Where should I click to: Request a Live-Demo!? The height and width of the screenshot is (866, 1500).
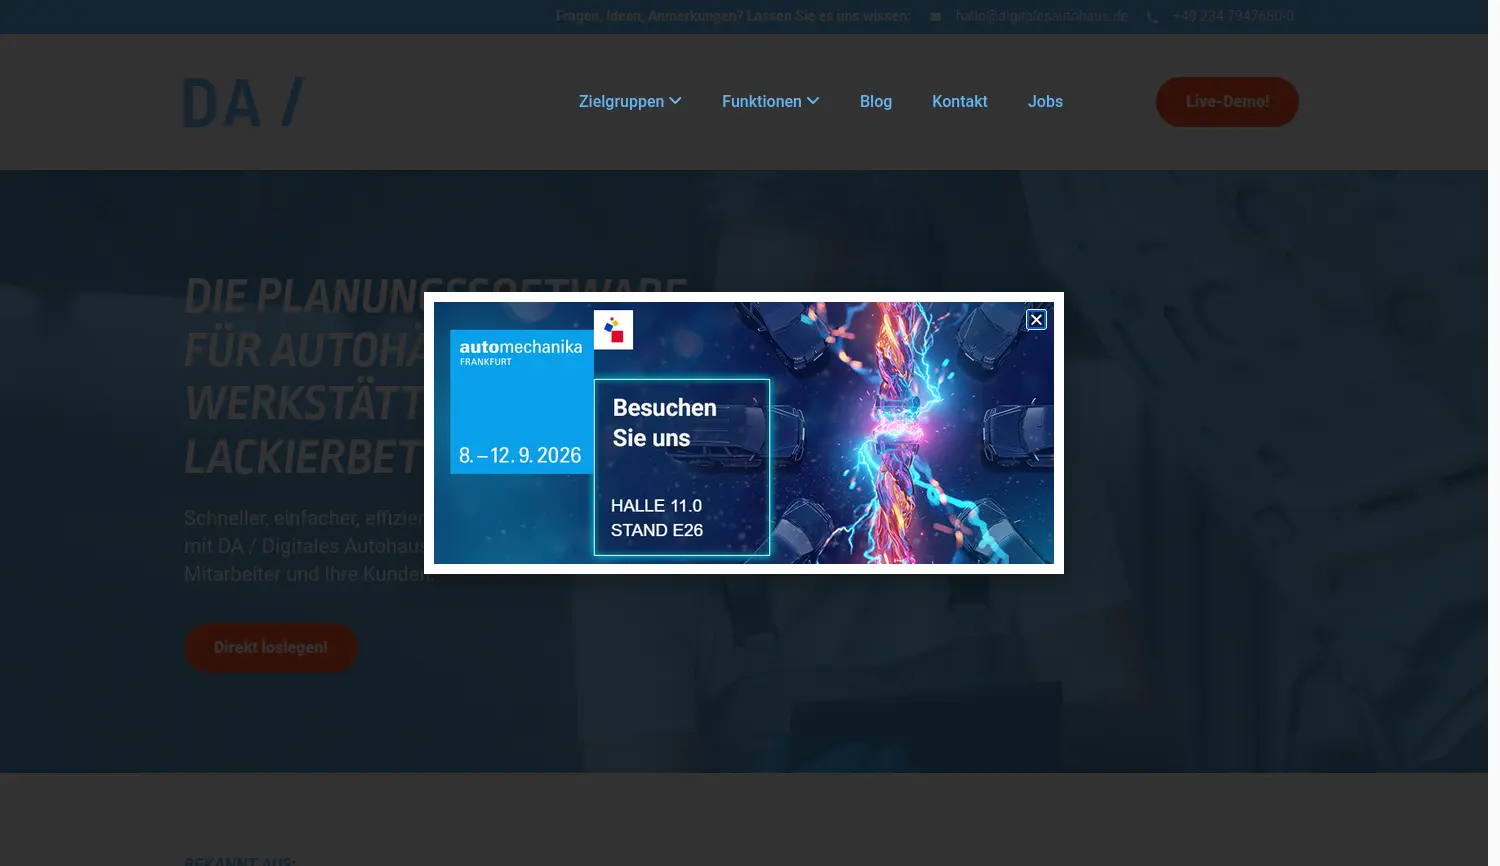coord(1227,102)
